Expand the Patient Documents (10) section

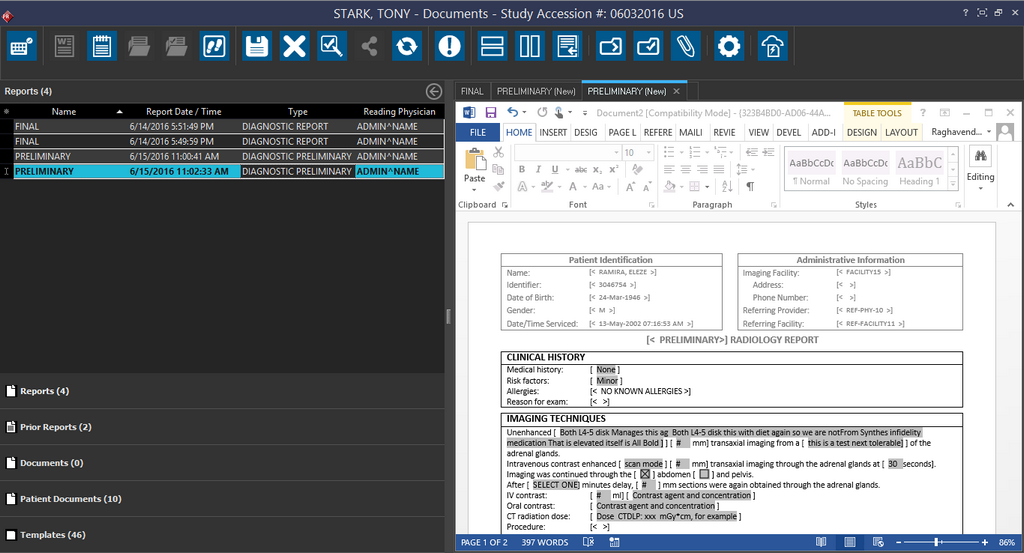70,499
